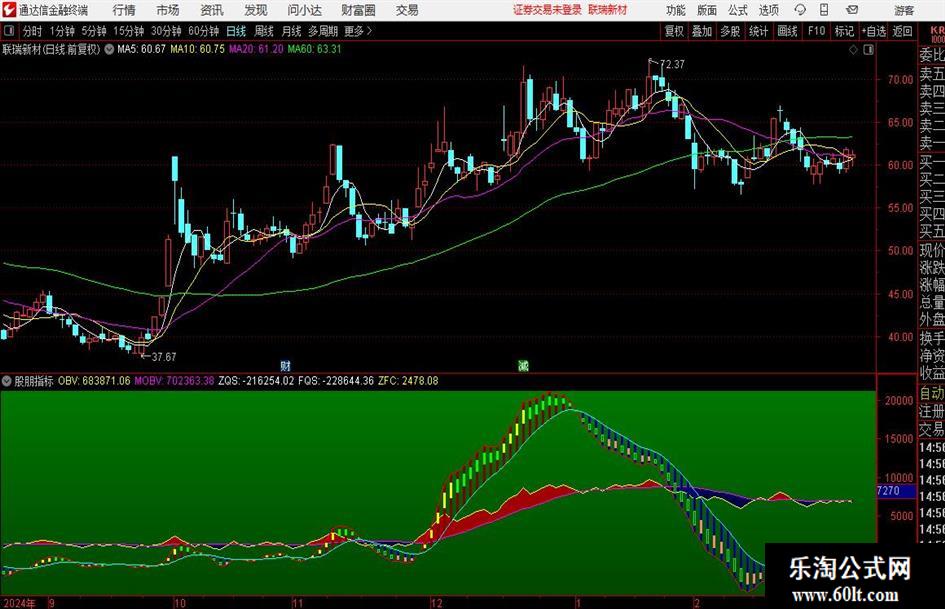Image resolution: width=945 pixels, height=609 pixels.
Task: Open the headset customer service icon
Action: pyautogui.click(x=800, y=10)
